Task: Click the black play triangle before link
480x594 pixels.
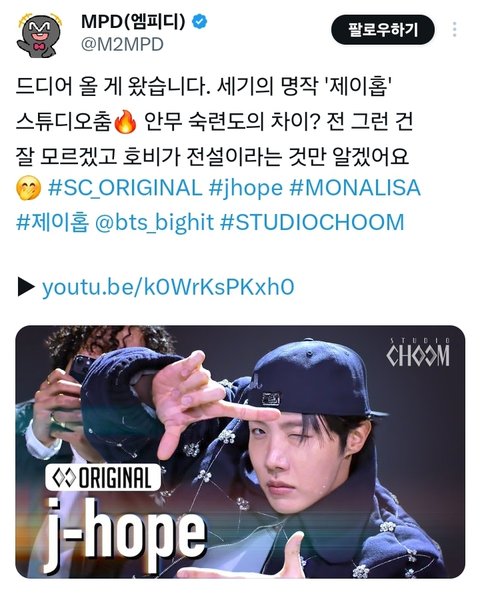Action: (27, 287)
